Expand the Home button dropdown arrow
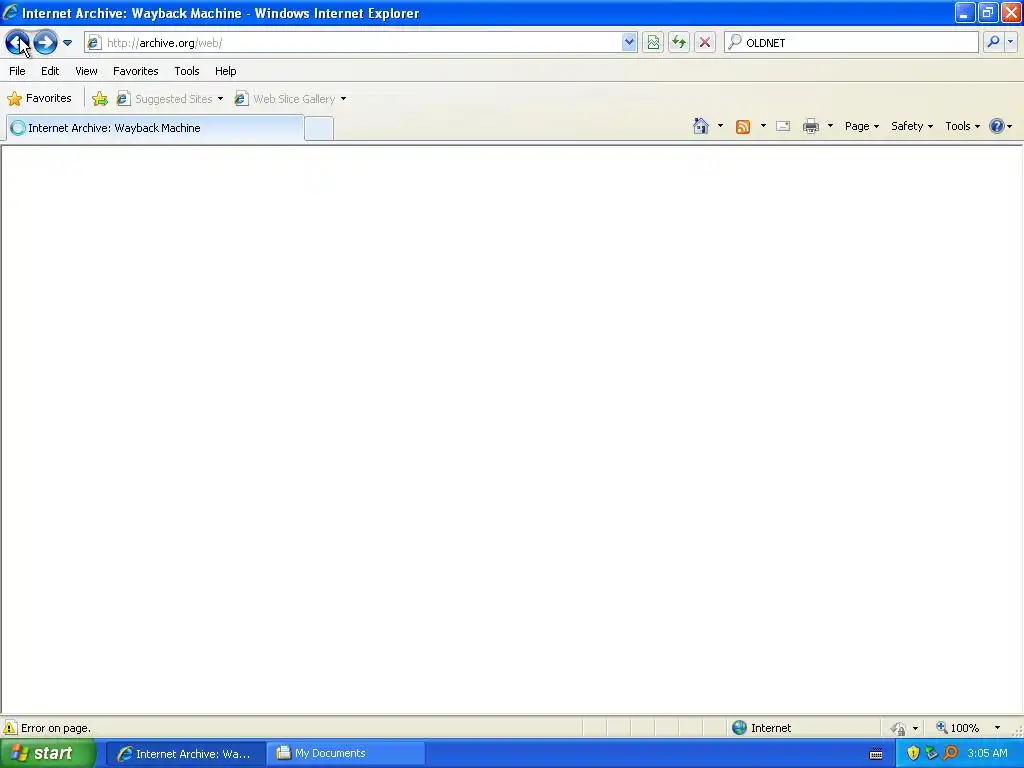The width and height of the screenshot is (1024, 768). click(720, 126)
